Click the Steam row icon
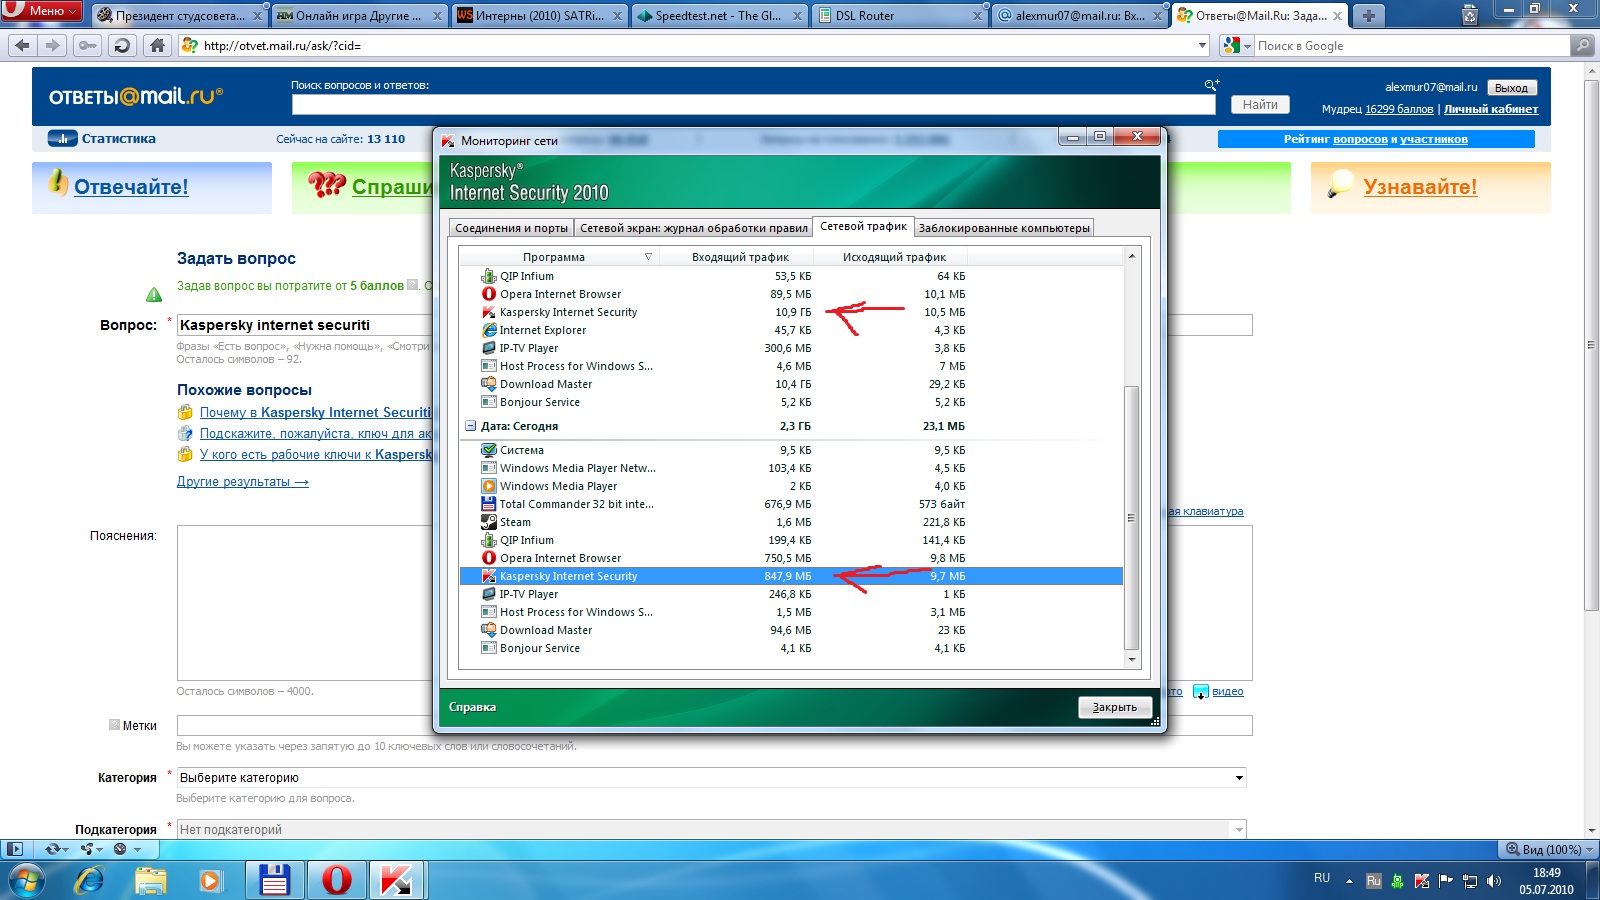The width and height of the screenshot is (1600, 900). [489, 522]
